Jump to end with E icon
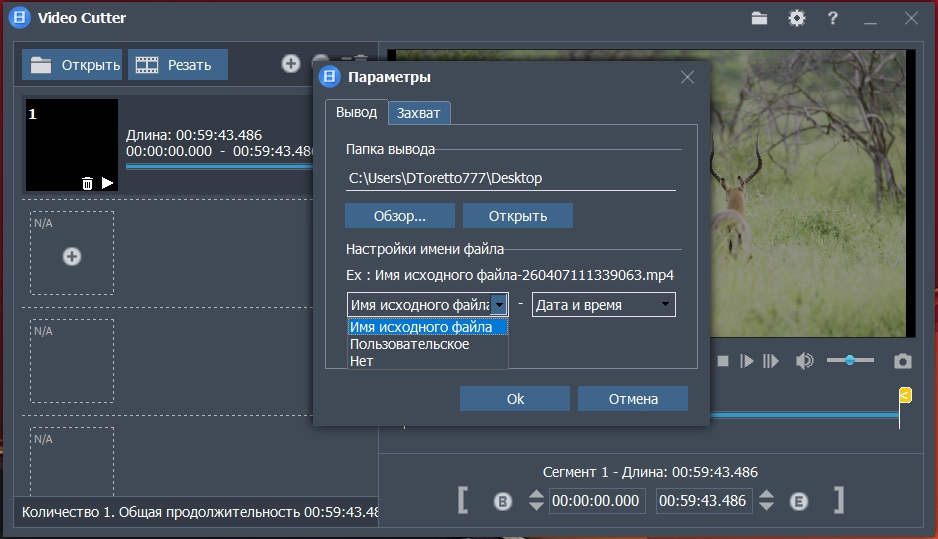The width and height of the screenshot is (938, 539). 799,501
